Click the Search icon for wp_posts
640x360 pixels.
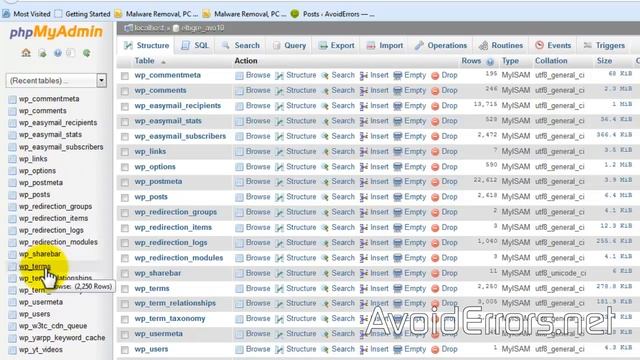[325, 198]
